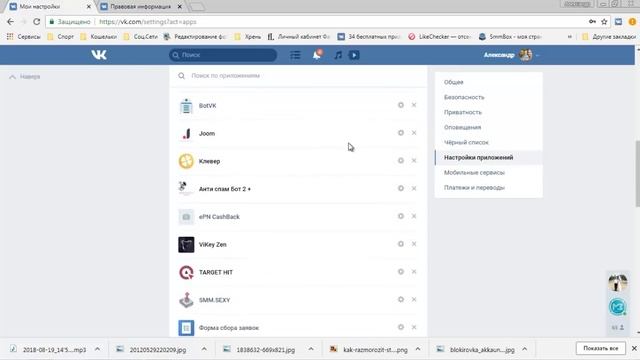Viewport: 640px width, 360px height.
Task: Open settings gear for Joom app
Action: click(401, 133)
